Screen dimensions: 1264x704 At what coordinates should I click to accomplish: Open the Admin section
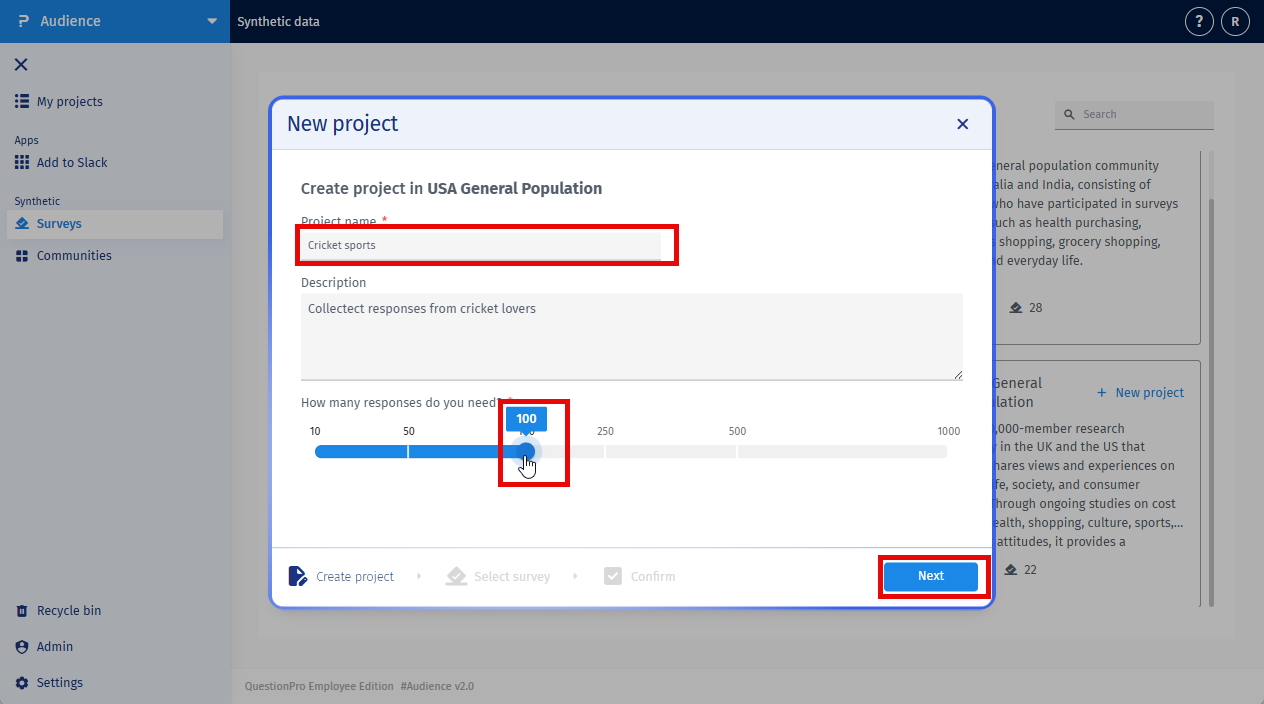(x=53, y=646)
